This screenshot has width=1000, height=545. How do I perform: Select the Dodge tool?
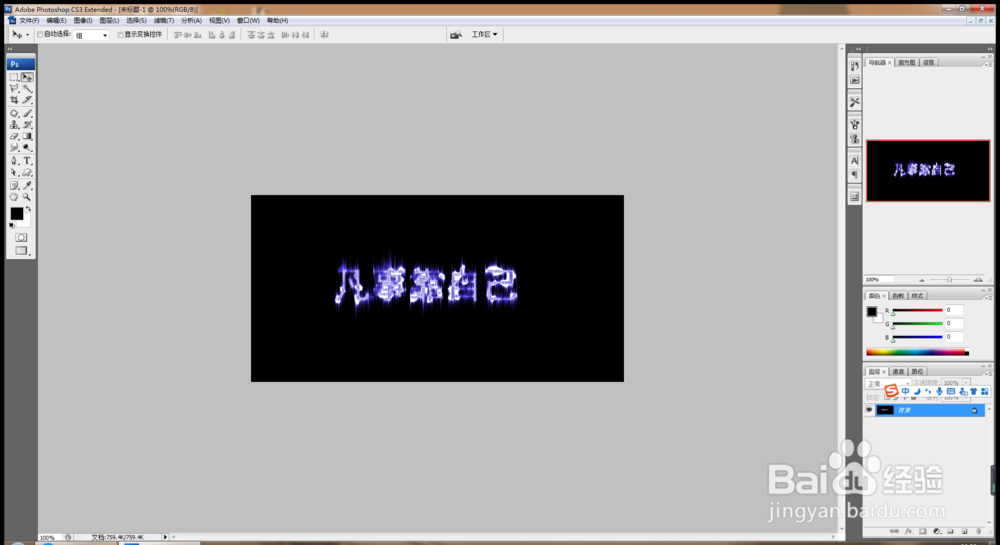[x=27, y=148]
